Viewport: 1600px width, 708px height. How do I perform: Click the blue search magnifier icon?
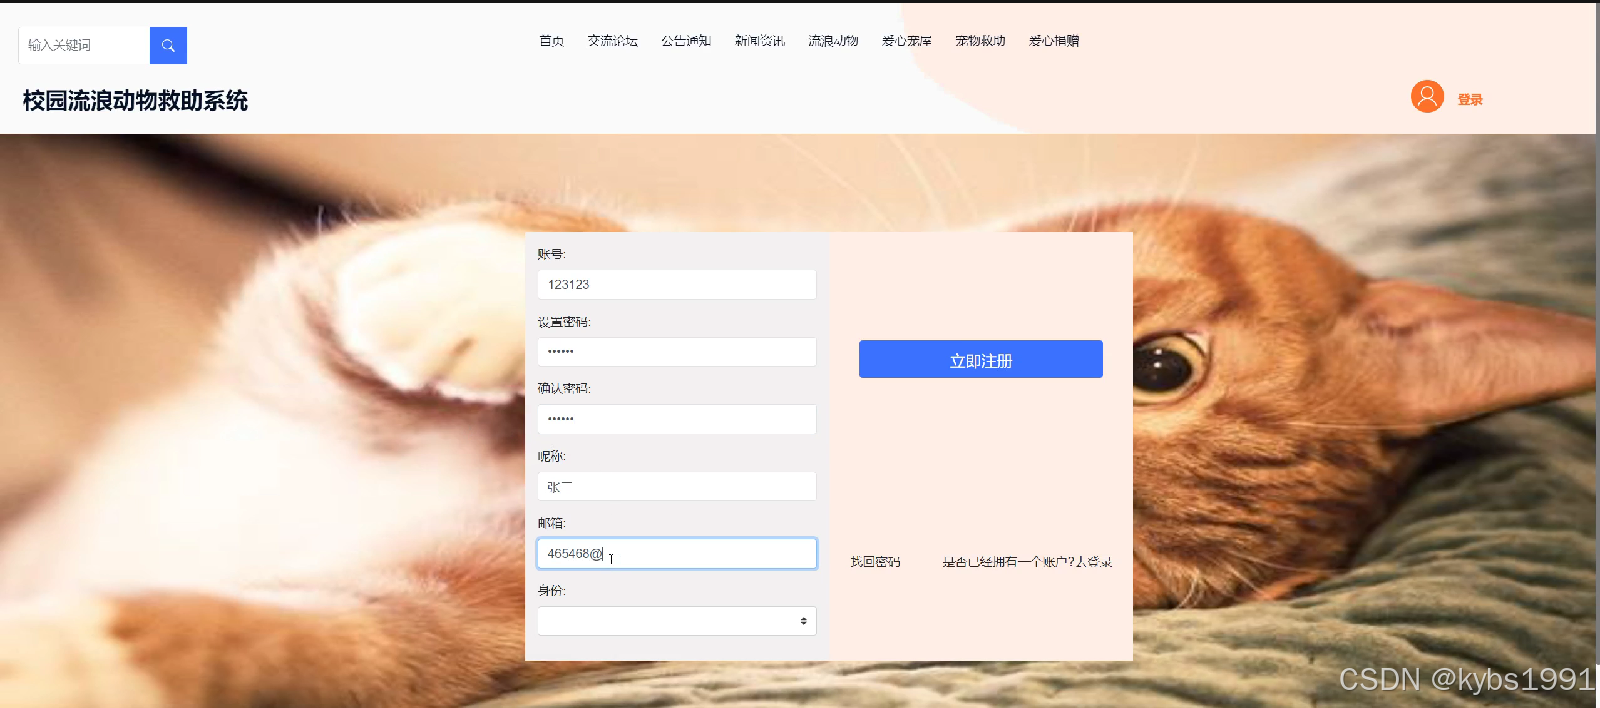pyautogui.click(x=168, y=45)
